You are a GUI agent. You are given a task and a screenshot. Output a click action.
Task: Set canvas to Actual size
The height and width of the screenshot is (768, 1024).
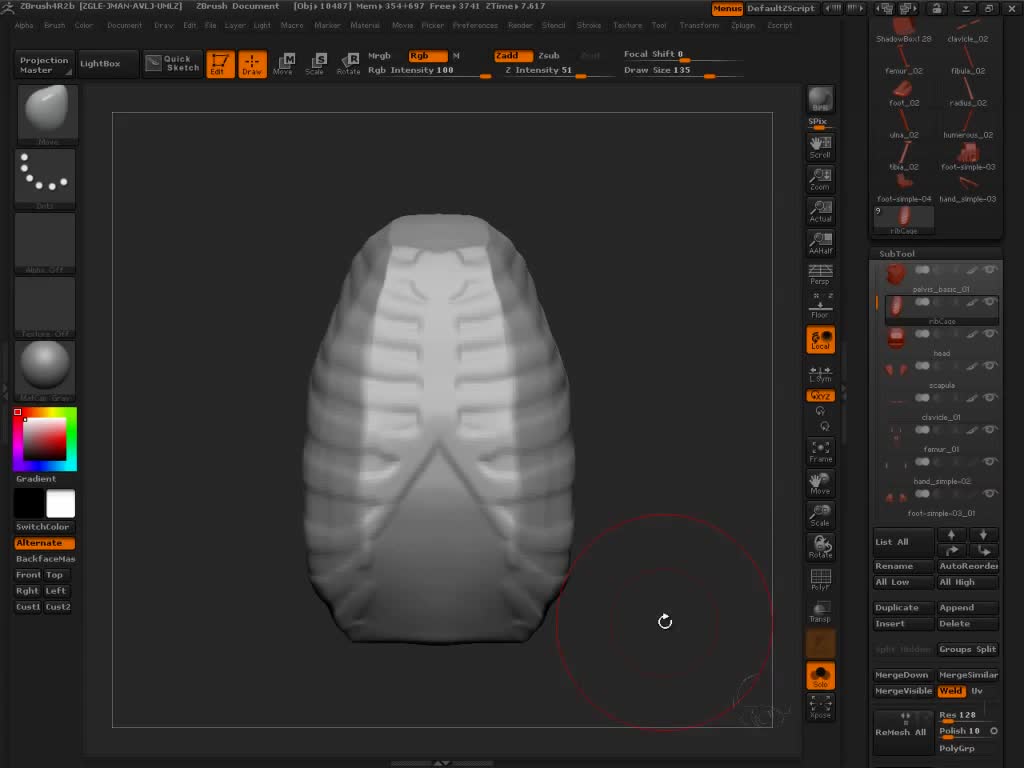[820, 212]
